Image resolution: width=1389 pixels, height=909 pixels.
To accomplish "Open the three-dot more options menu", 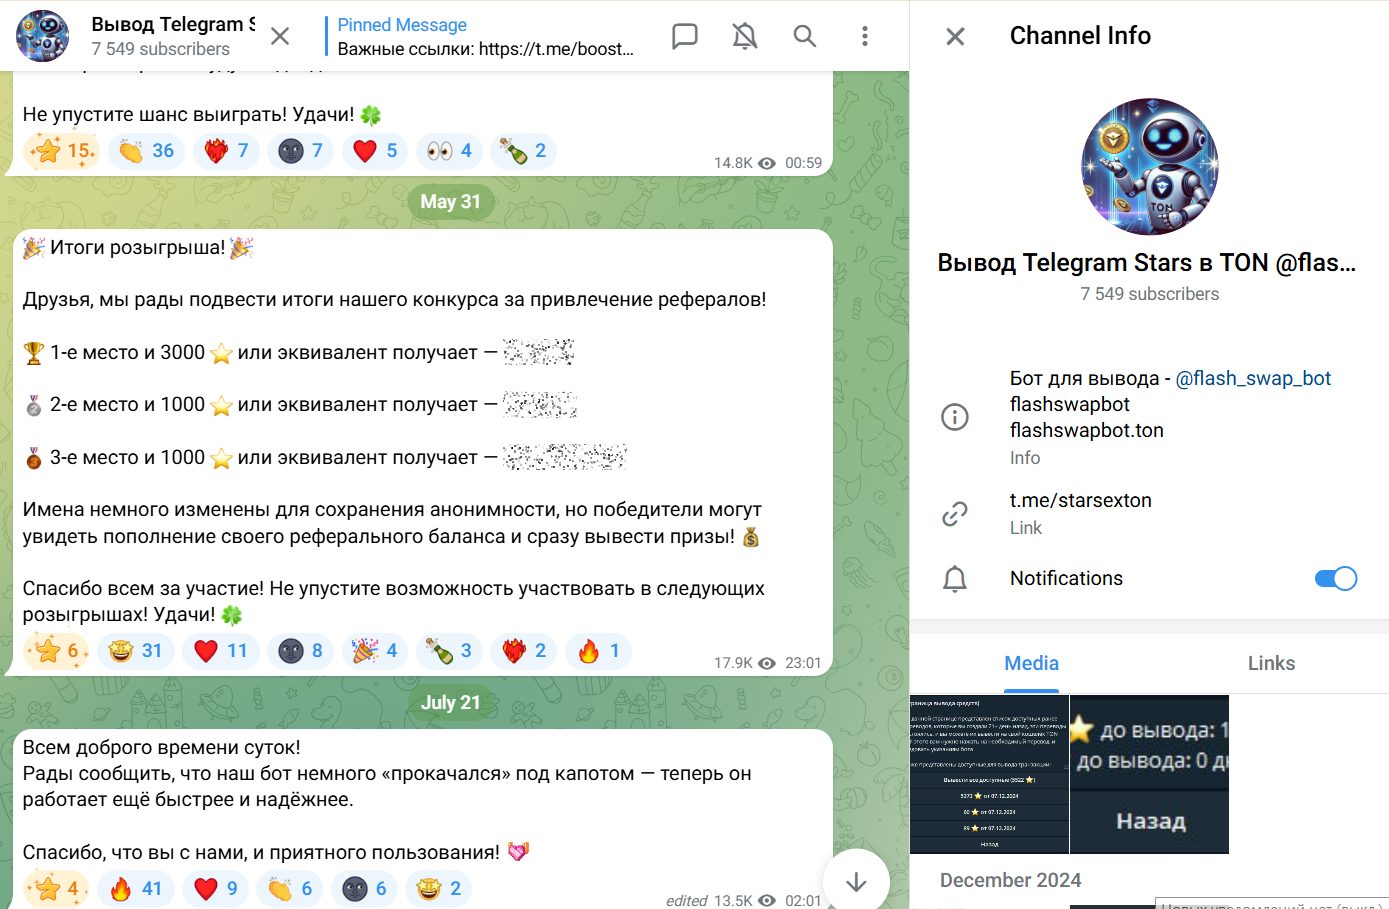I will tap(865, 36).
